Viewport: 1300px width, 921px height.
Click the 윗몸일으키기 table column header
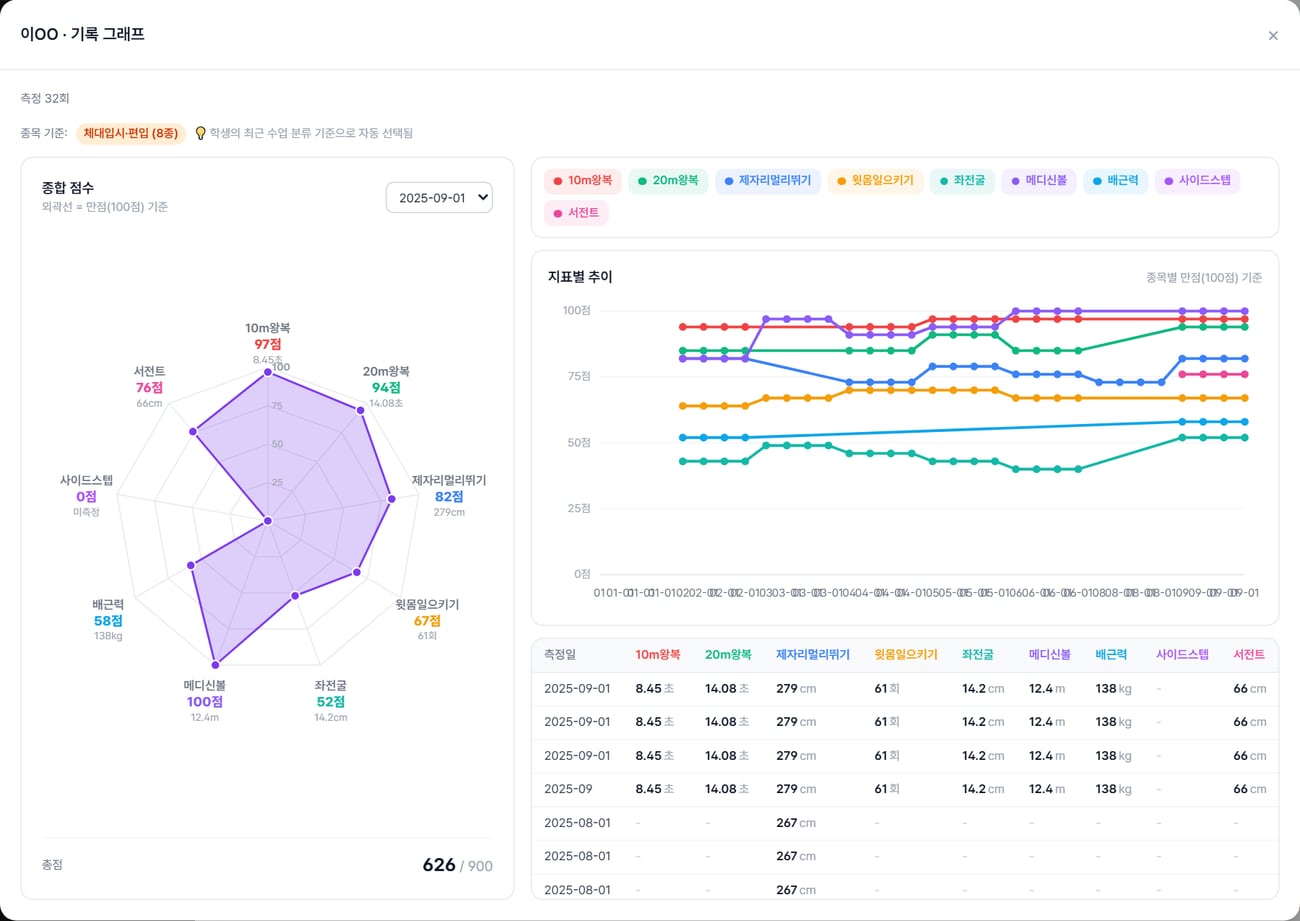[x=906, y=655]
